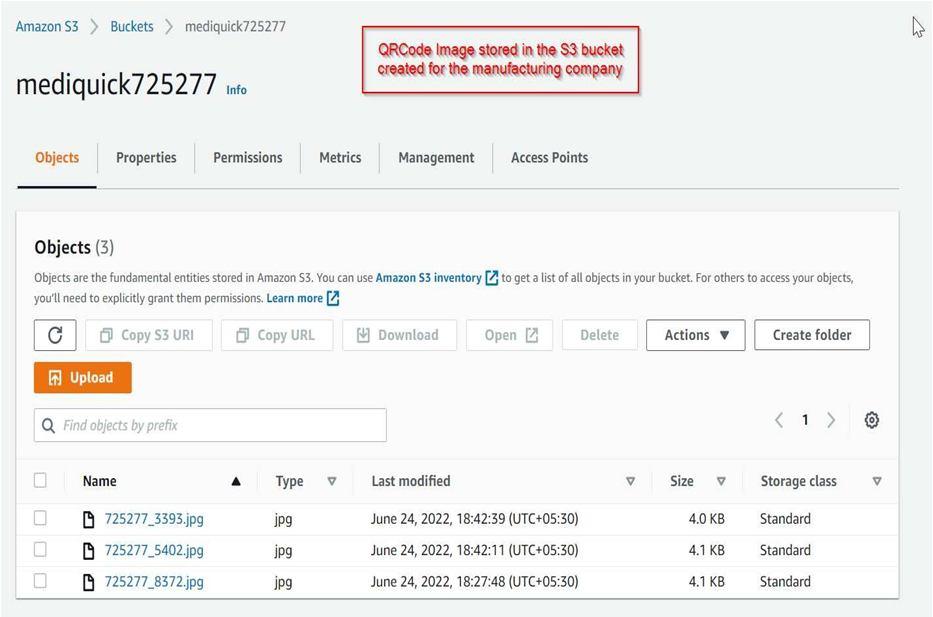Open the settings gear for table preferences
The height and width of the screenshot is (617, 933).
tap(872, 420)
